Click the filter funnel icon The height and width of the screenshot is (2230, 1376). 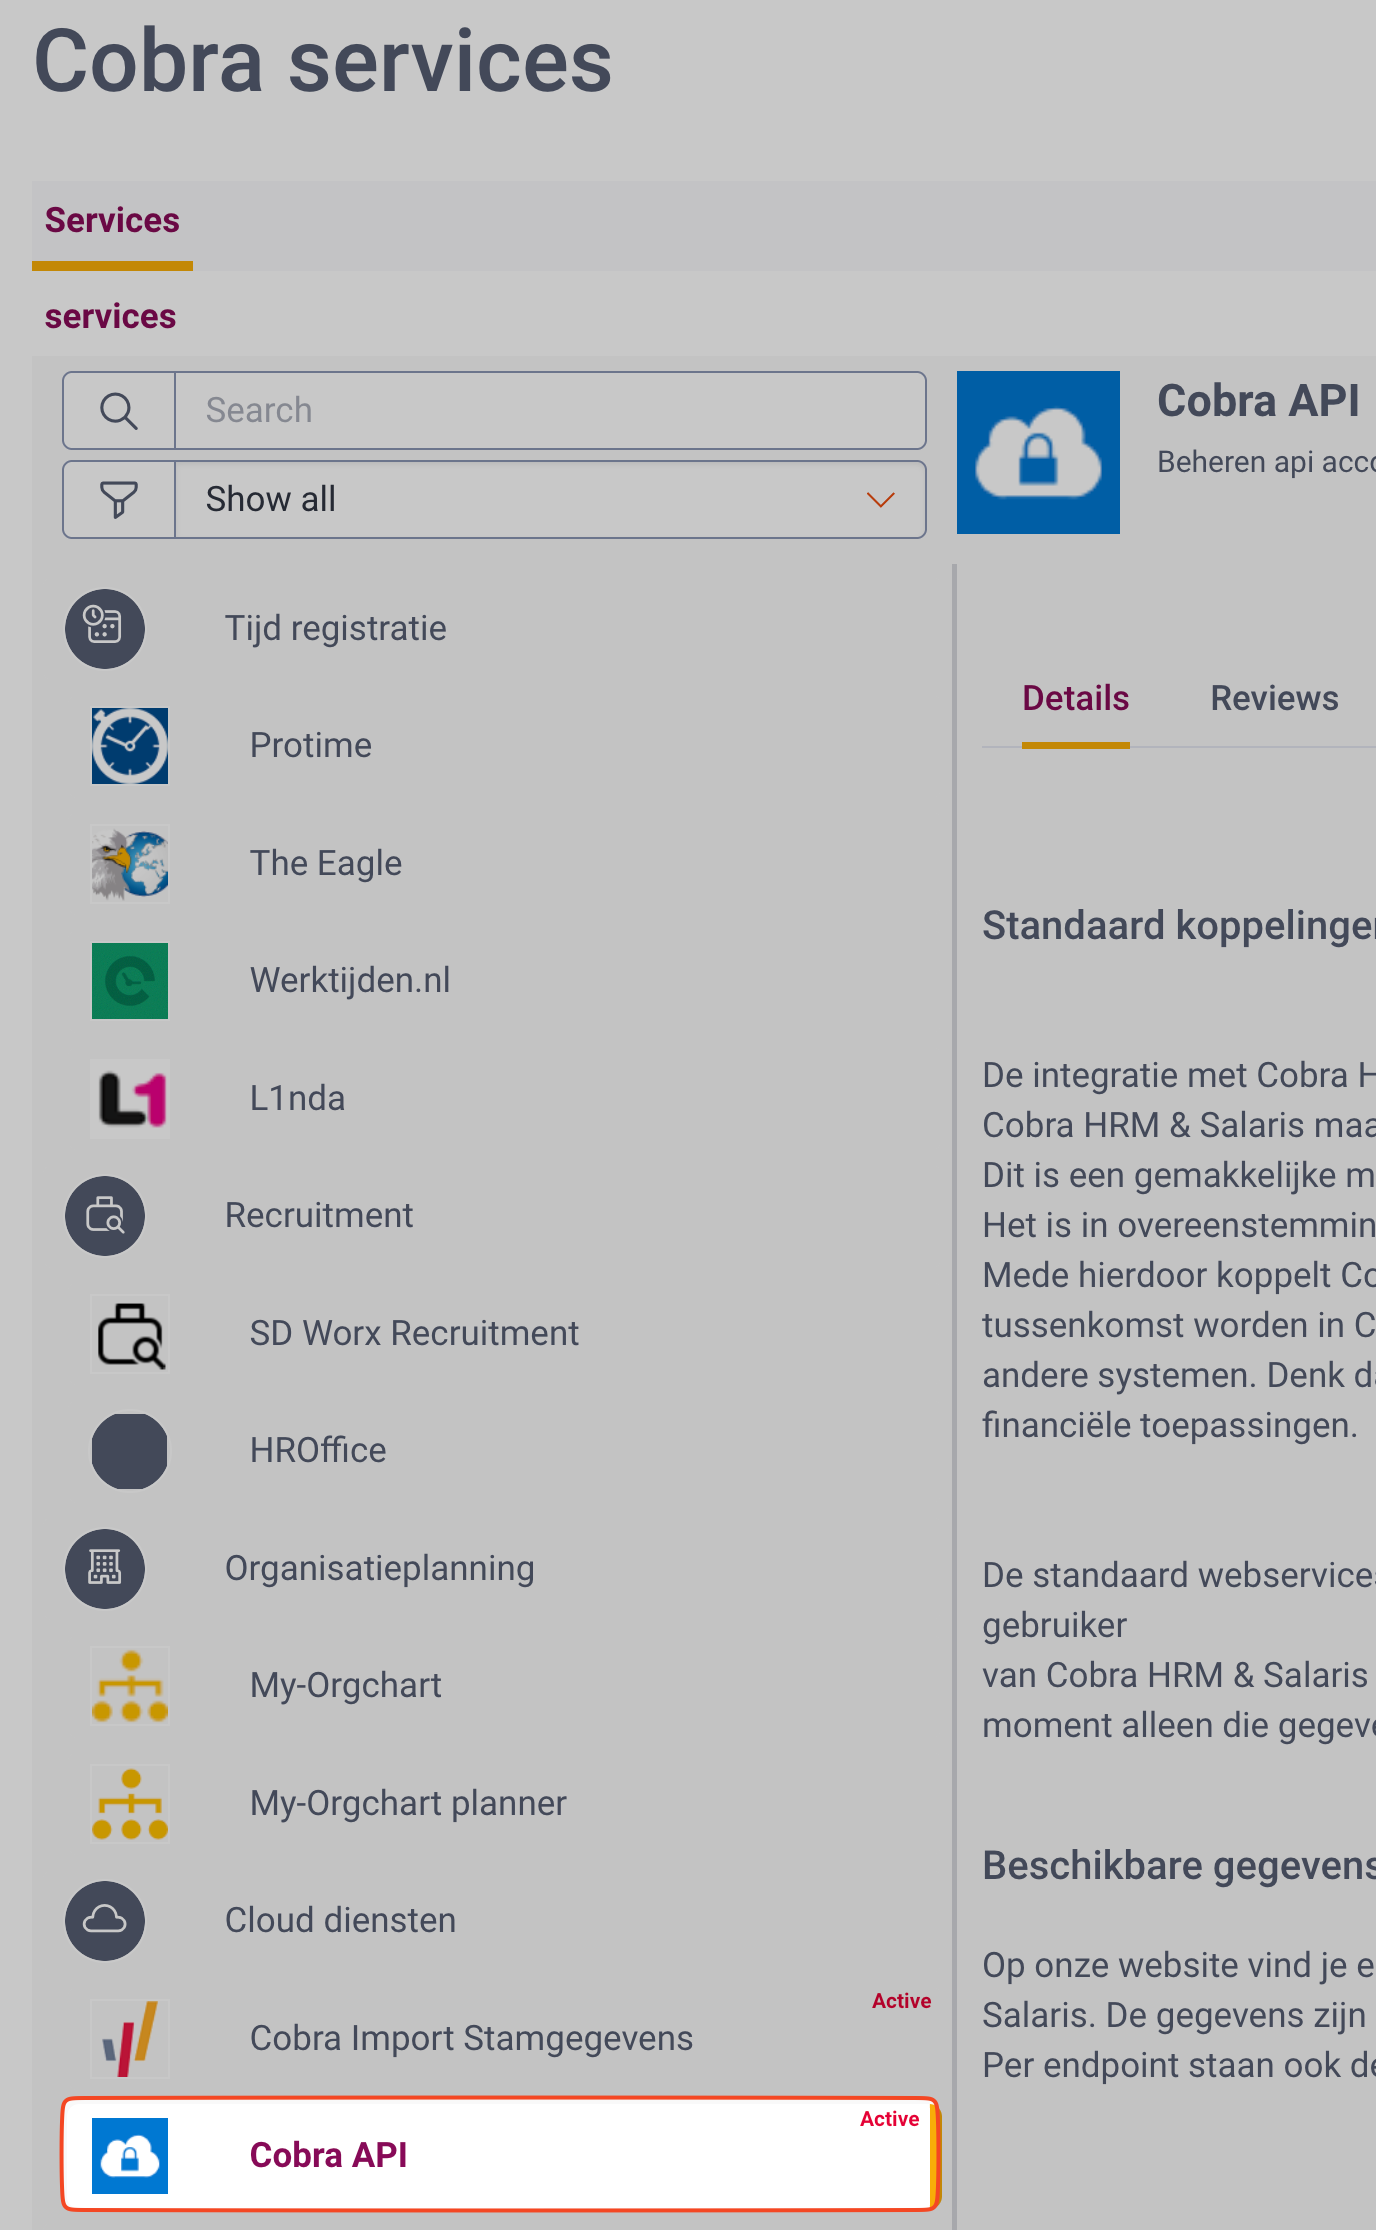point(119,499)
